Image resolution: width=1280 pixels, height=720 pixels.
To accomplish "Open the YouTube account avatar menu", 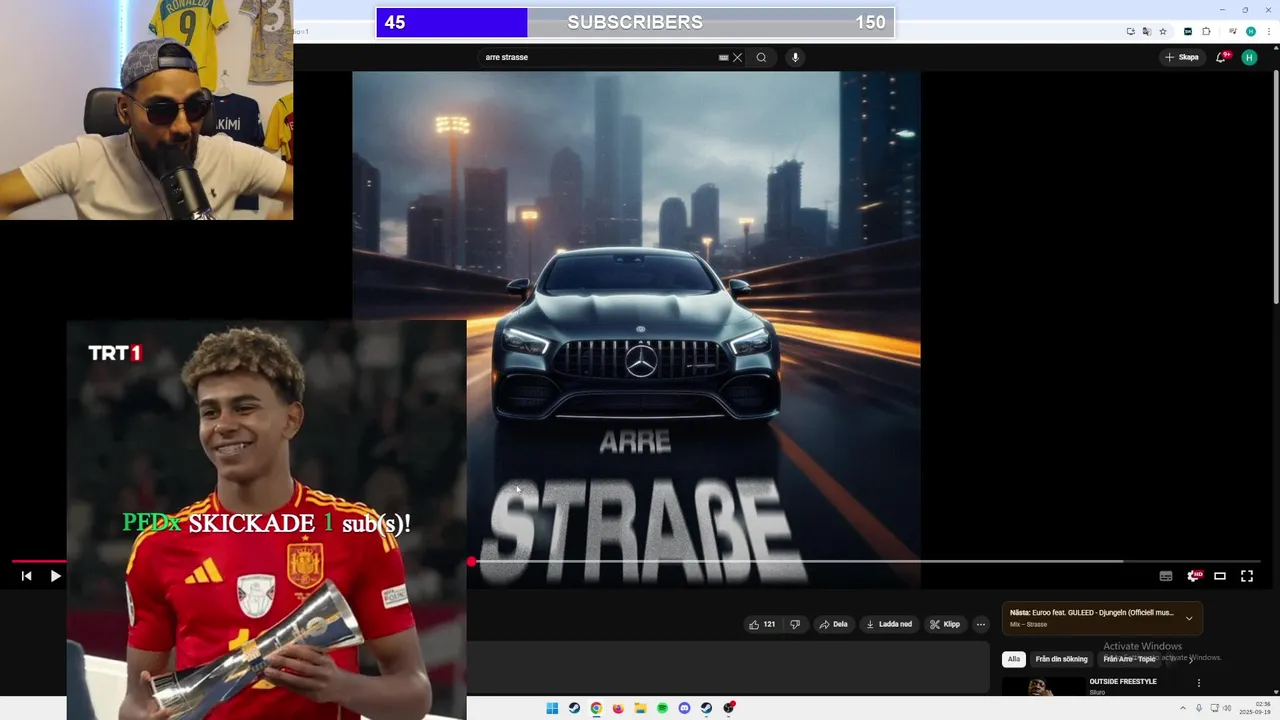I will pyautogui.click(x=1249, y=57).
